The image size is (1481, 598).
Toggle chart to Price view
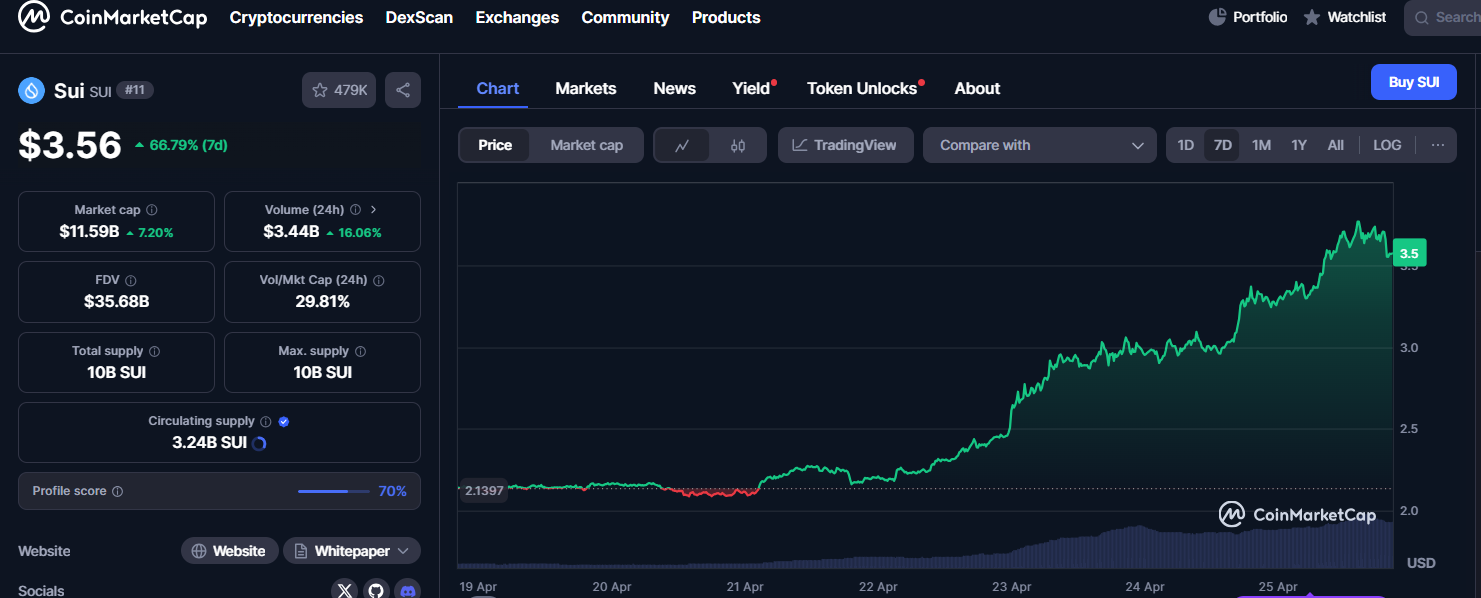pos(495,145)
